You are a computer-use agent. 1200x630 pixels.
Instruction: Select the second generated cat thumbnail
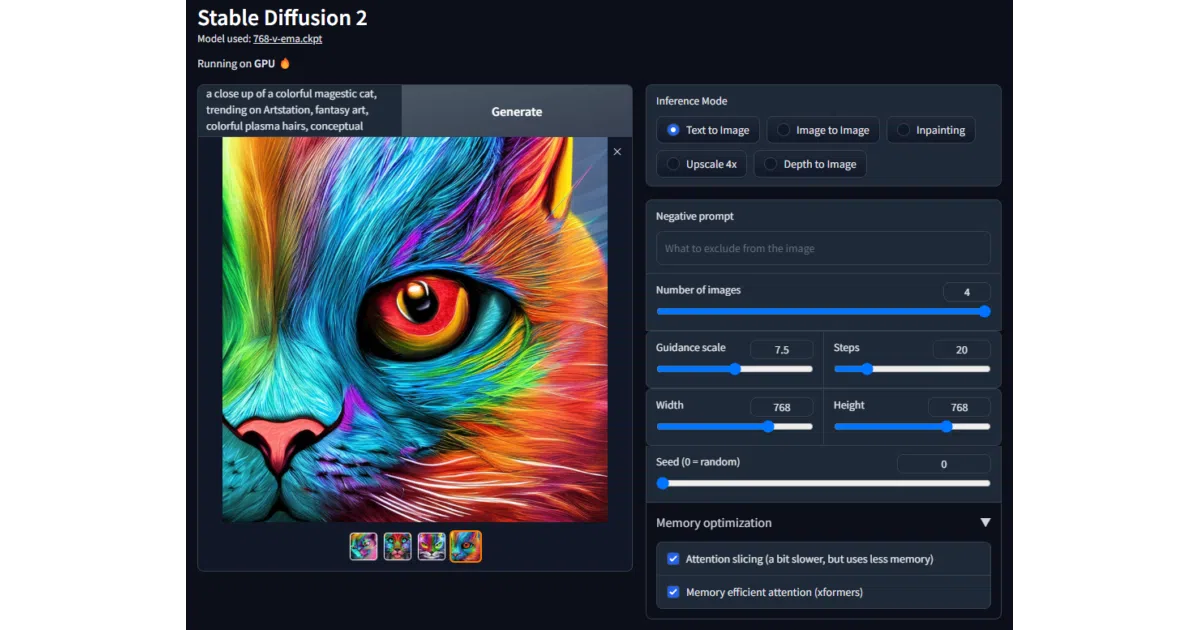pos(398,546)
